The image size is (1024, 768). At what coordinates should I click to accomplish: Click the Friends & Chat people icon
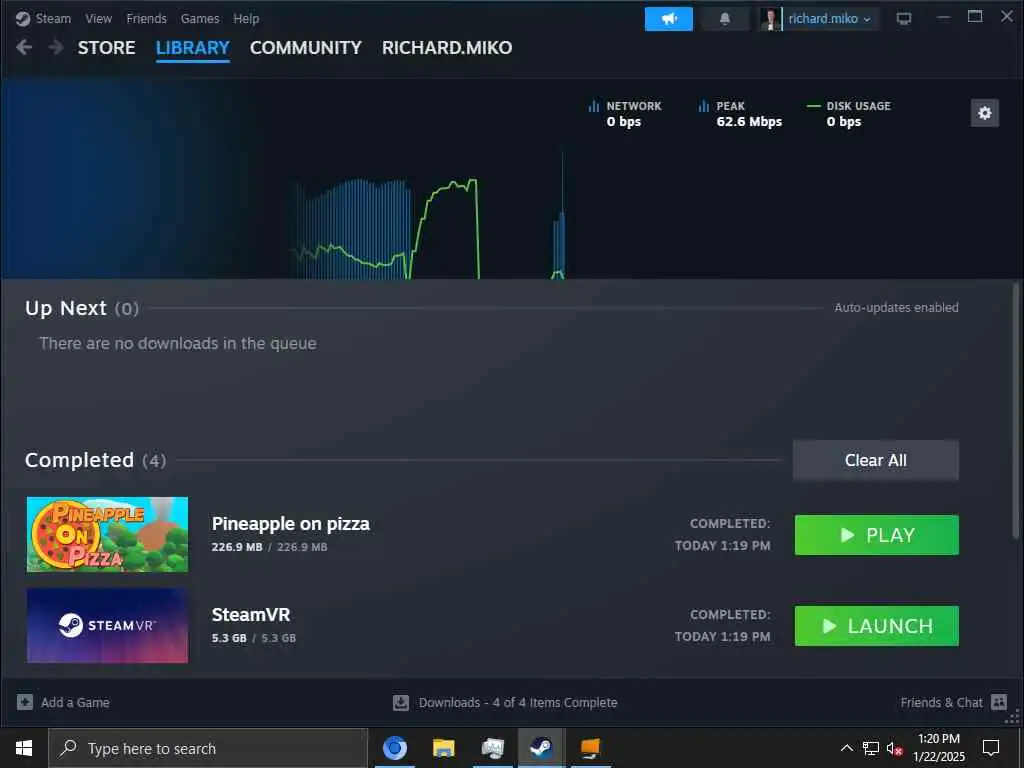pos(999,702)
